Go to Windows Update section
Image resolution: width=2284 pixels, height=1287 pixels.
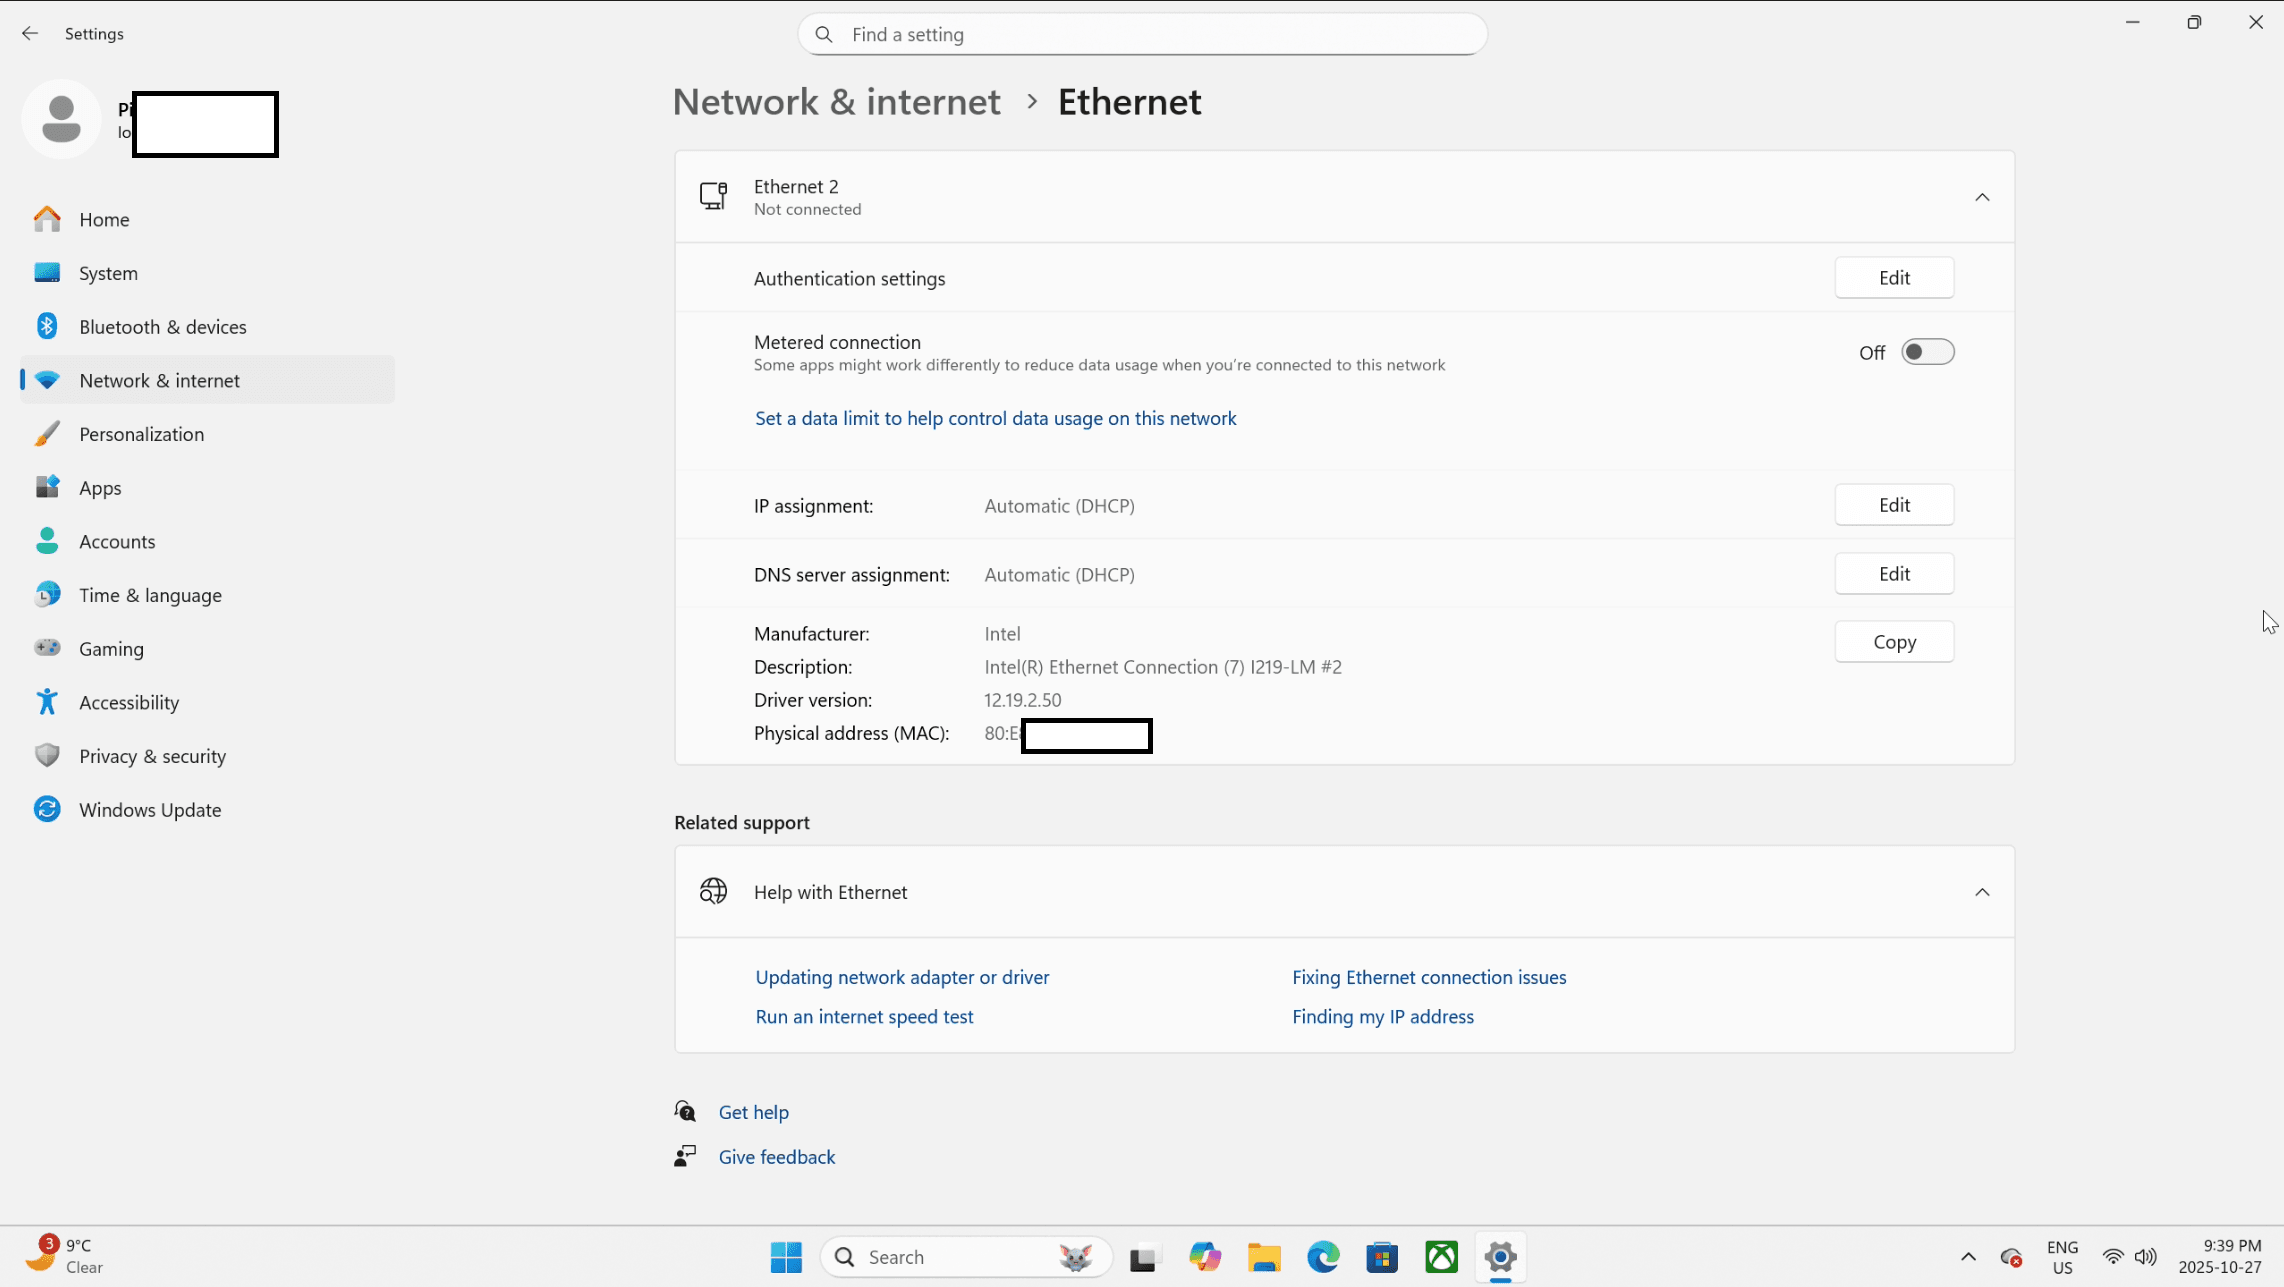point(150,810)
